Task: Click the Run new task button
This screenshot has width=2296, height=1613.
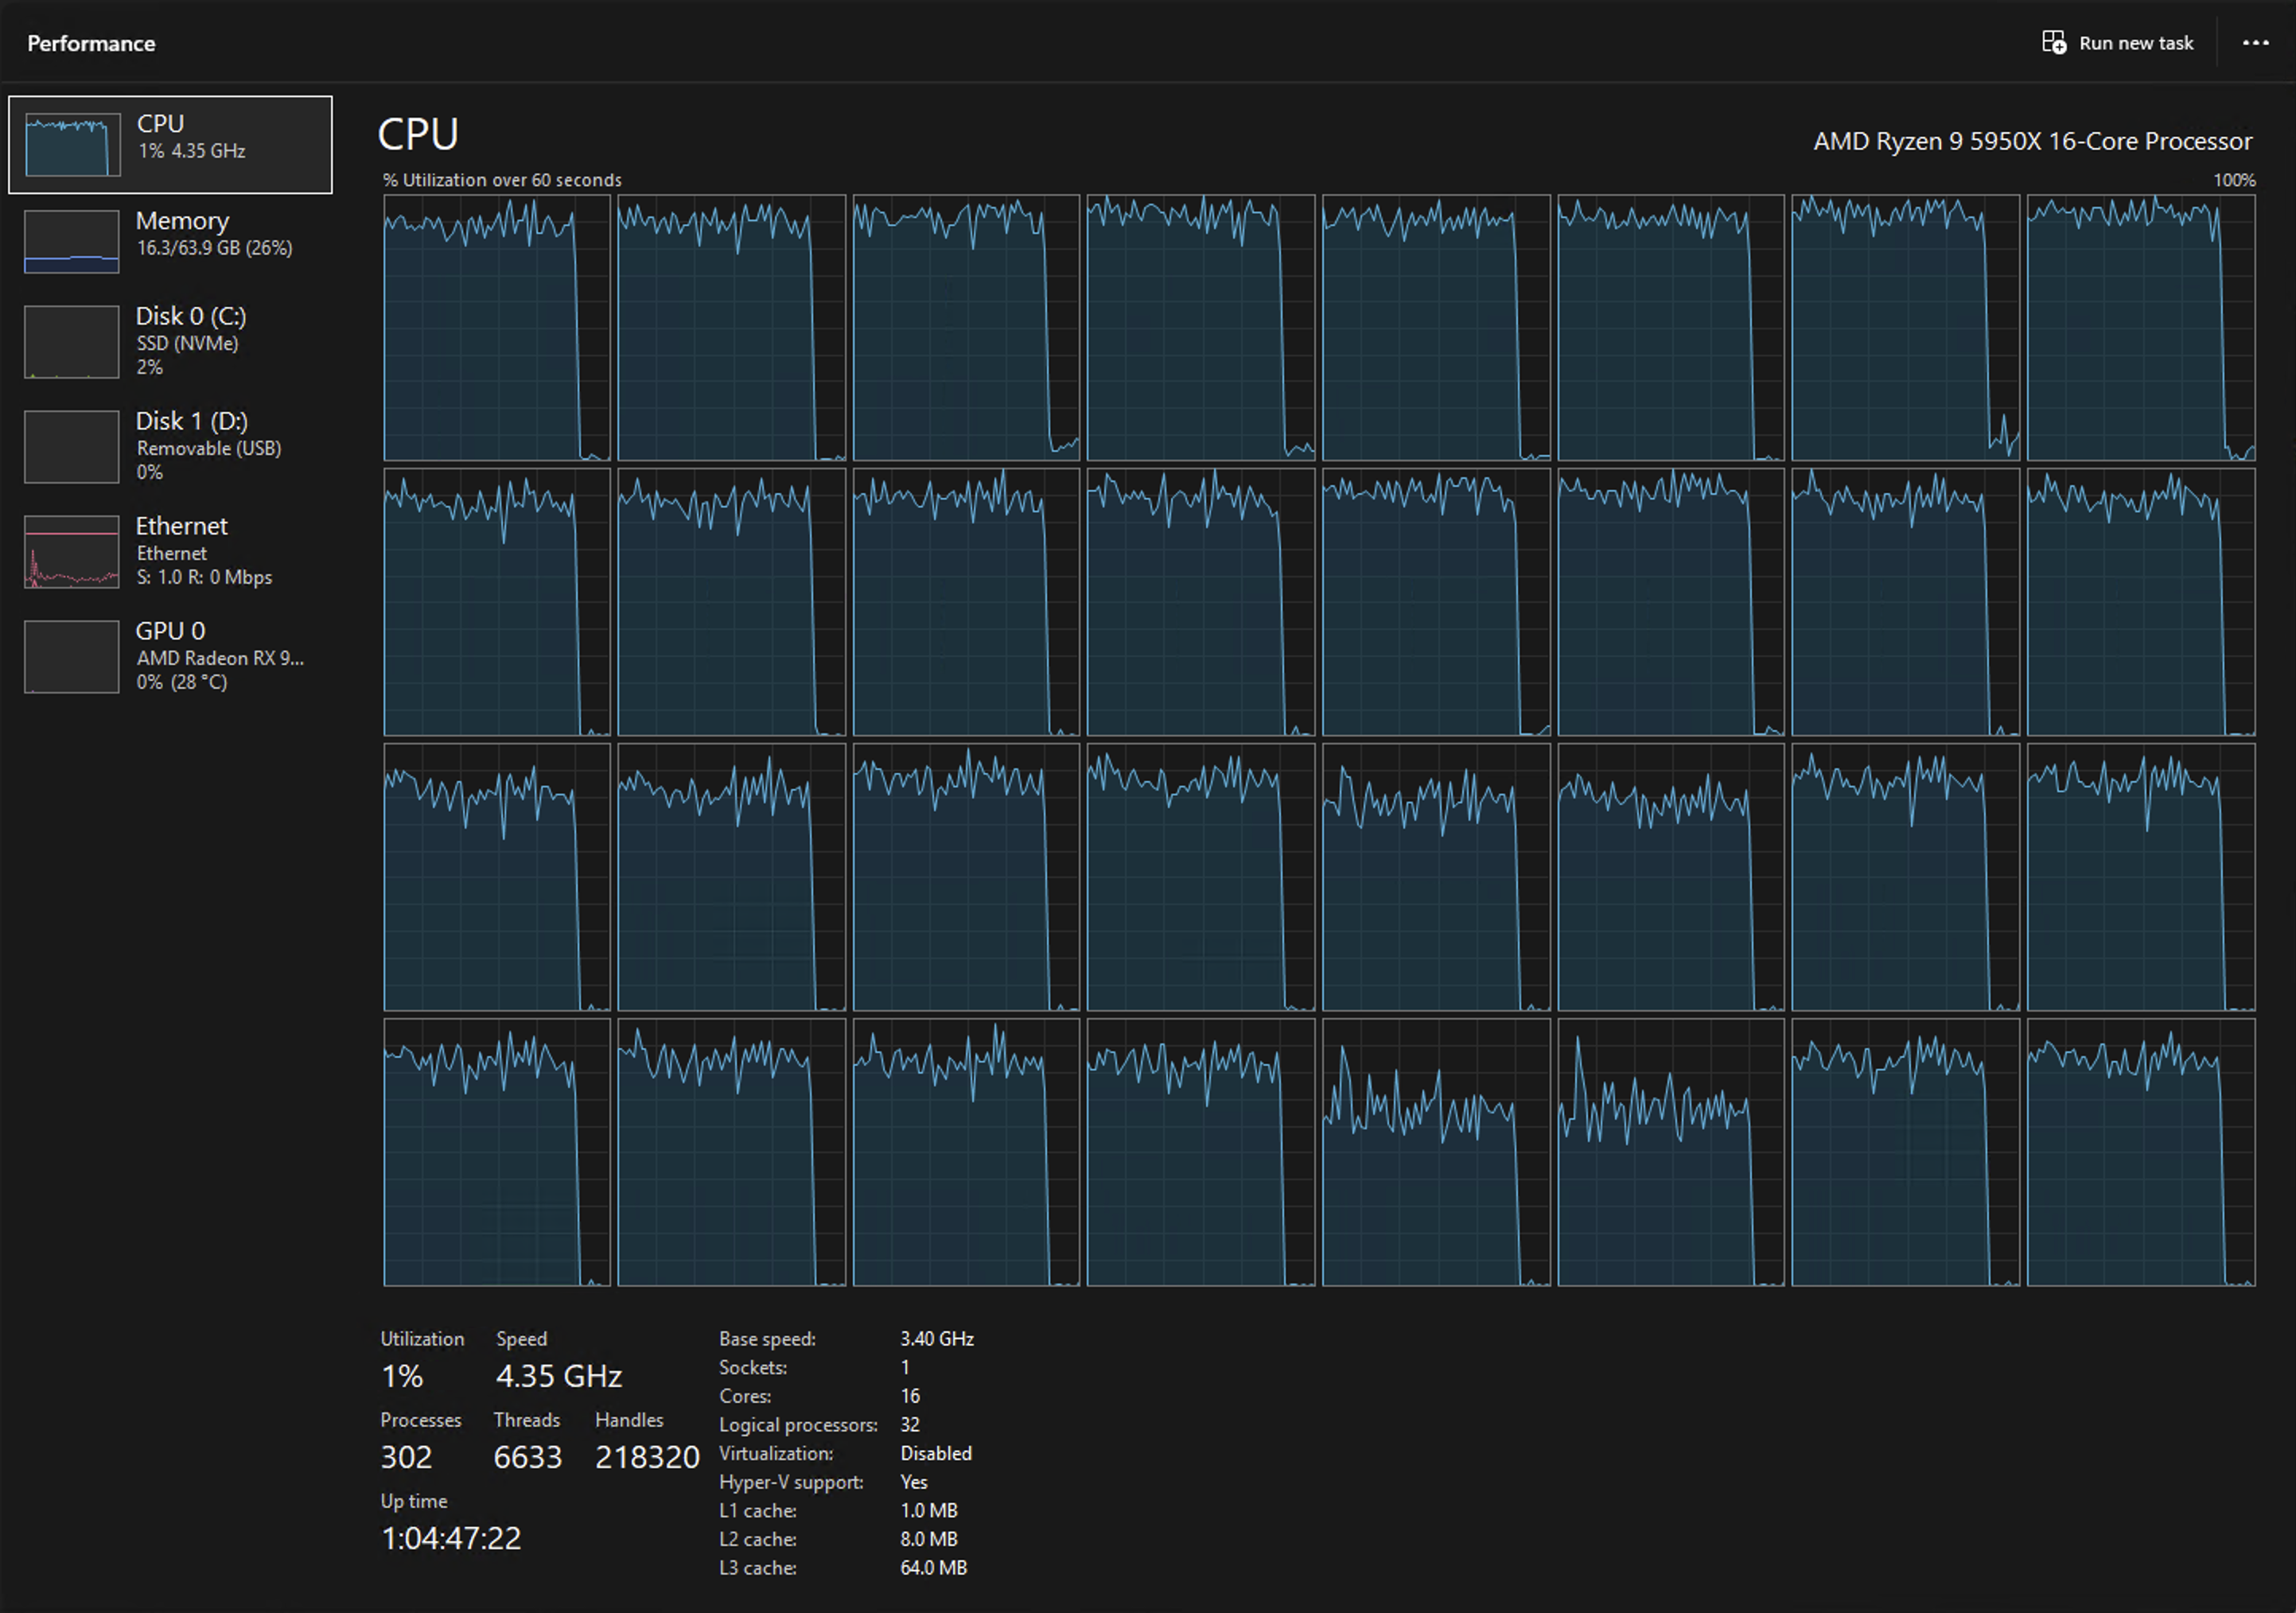Action: [2119, 42]
